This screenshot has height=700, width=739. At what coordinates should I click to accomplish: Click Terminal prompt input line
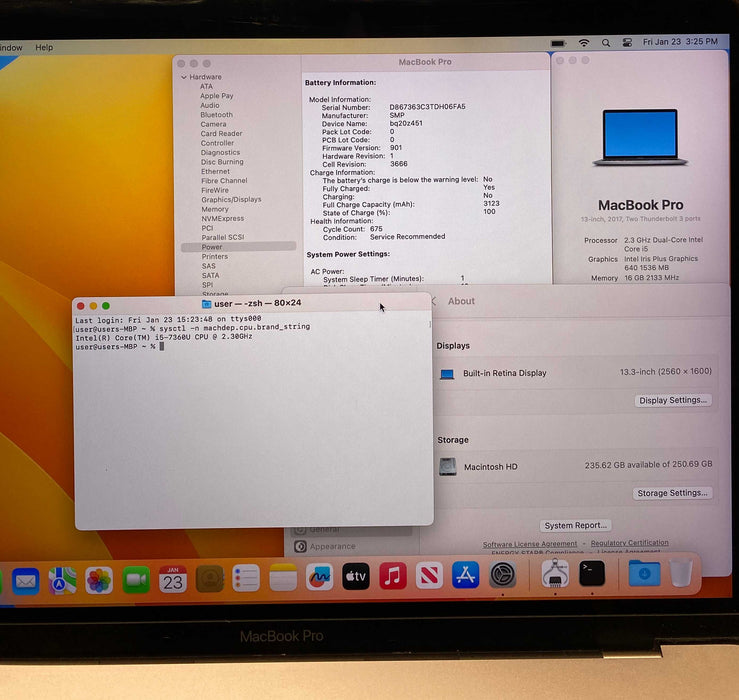point(120,346)
